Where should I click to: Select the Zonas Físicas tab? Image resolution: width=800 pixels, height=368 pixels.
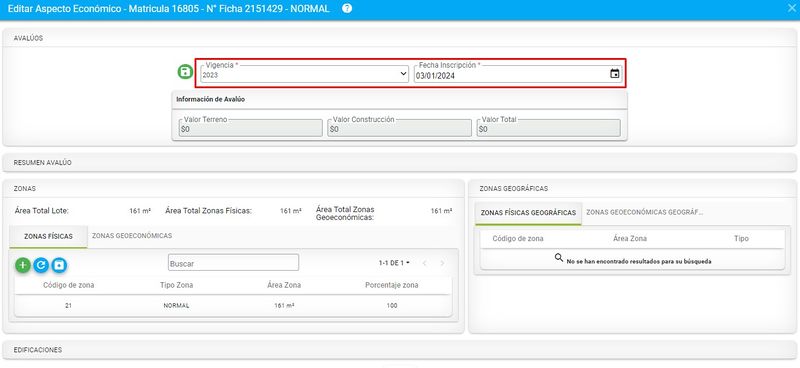tap(48, 237)
